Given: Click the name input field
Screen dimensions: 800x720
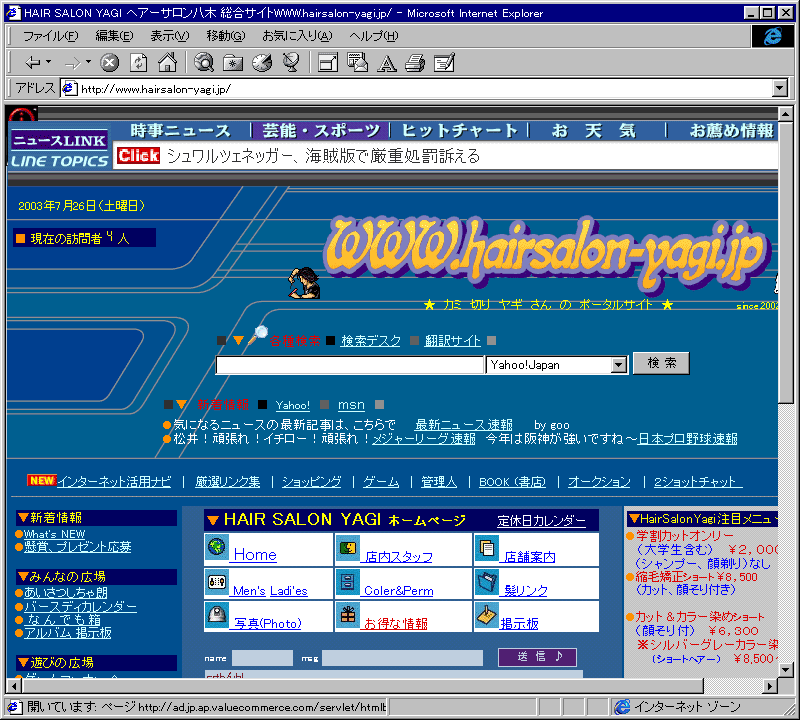Looking at the screenshot, I should click(x=262, y=658).
